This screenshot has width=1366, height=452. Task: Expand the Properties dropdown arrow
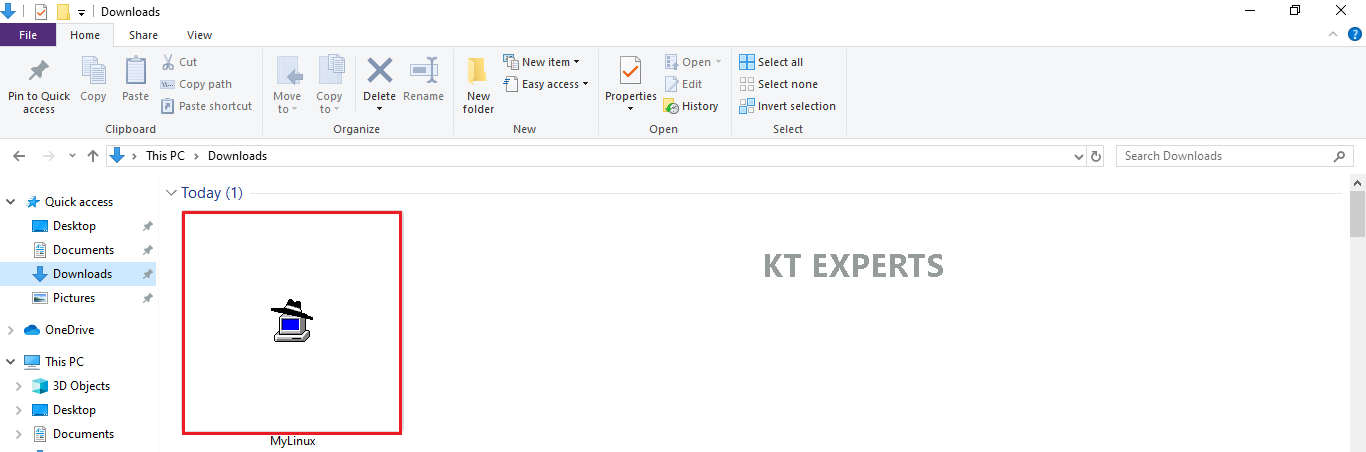(630, 109)
